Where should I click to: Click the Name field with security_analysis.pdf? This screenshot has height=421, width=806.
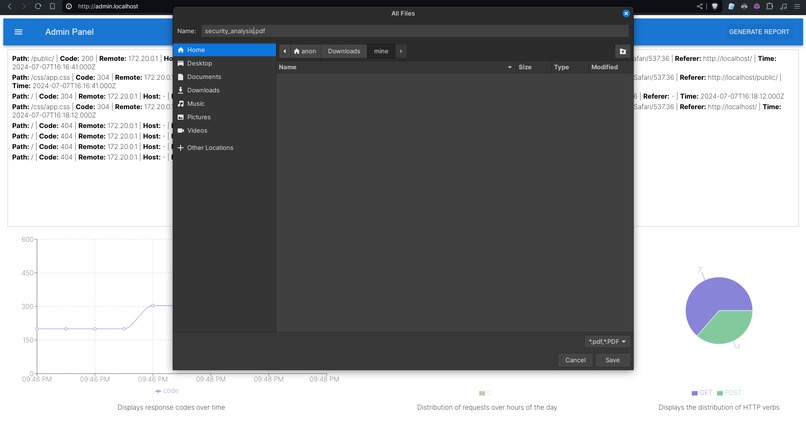click(x=414, y=31)
